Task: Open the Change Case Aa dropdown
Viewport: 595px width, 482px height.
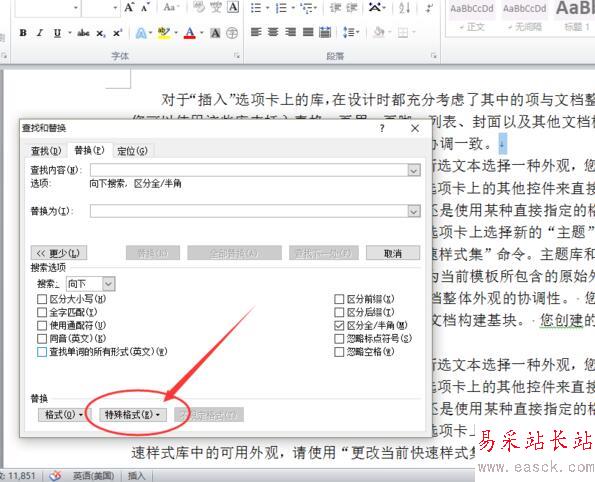Action: pos(171,7)
